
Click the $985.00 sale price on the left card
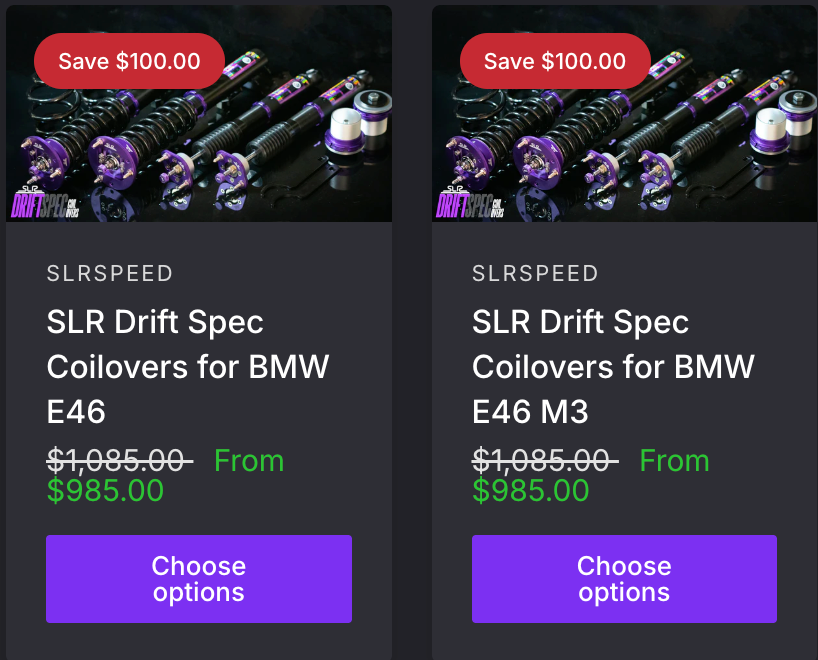pyautogui.click(x=105, y=491)
